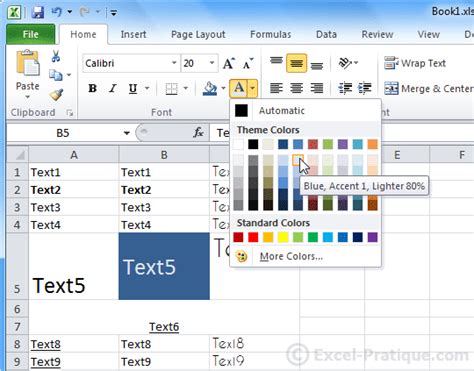This screenshot has height=371, width=474.
Task: Click the Borders icon
Action: click(171, 89)
